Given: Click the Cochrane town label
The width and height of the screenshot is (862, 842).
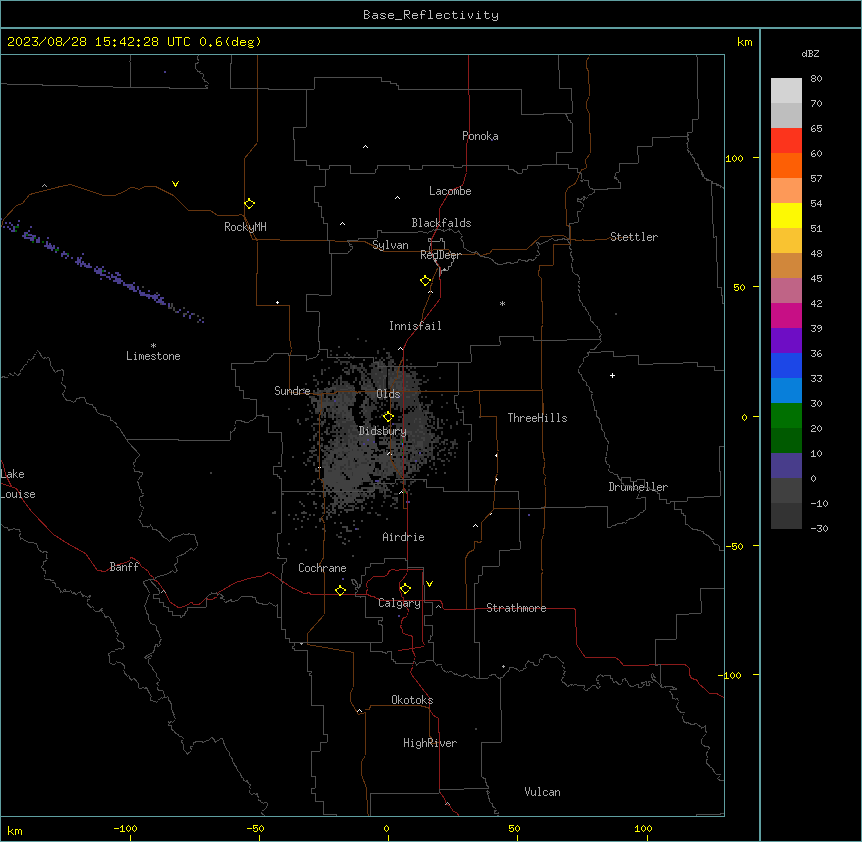Looking at the screenshot, I should [x=322, y=568].
